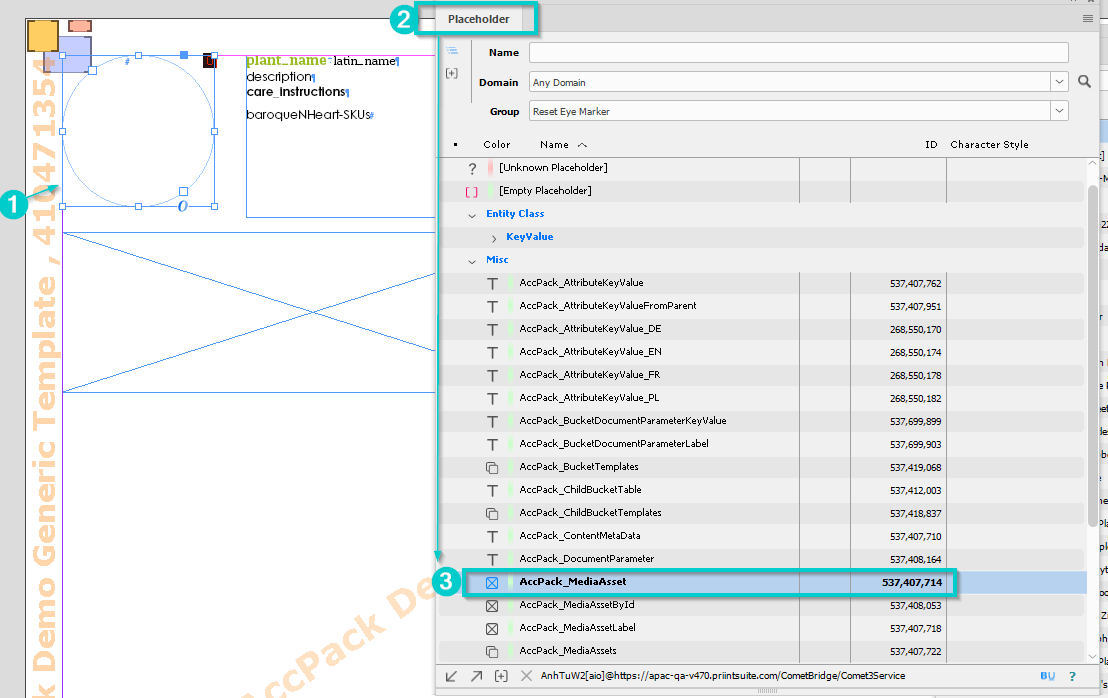Click multi-frame icon of AccPack_MediaAssets row

point(493,651)
